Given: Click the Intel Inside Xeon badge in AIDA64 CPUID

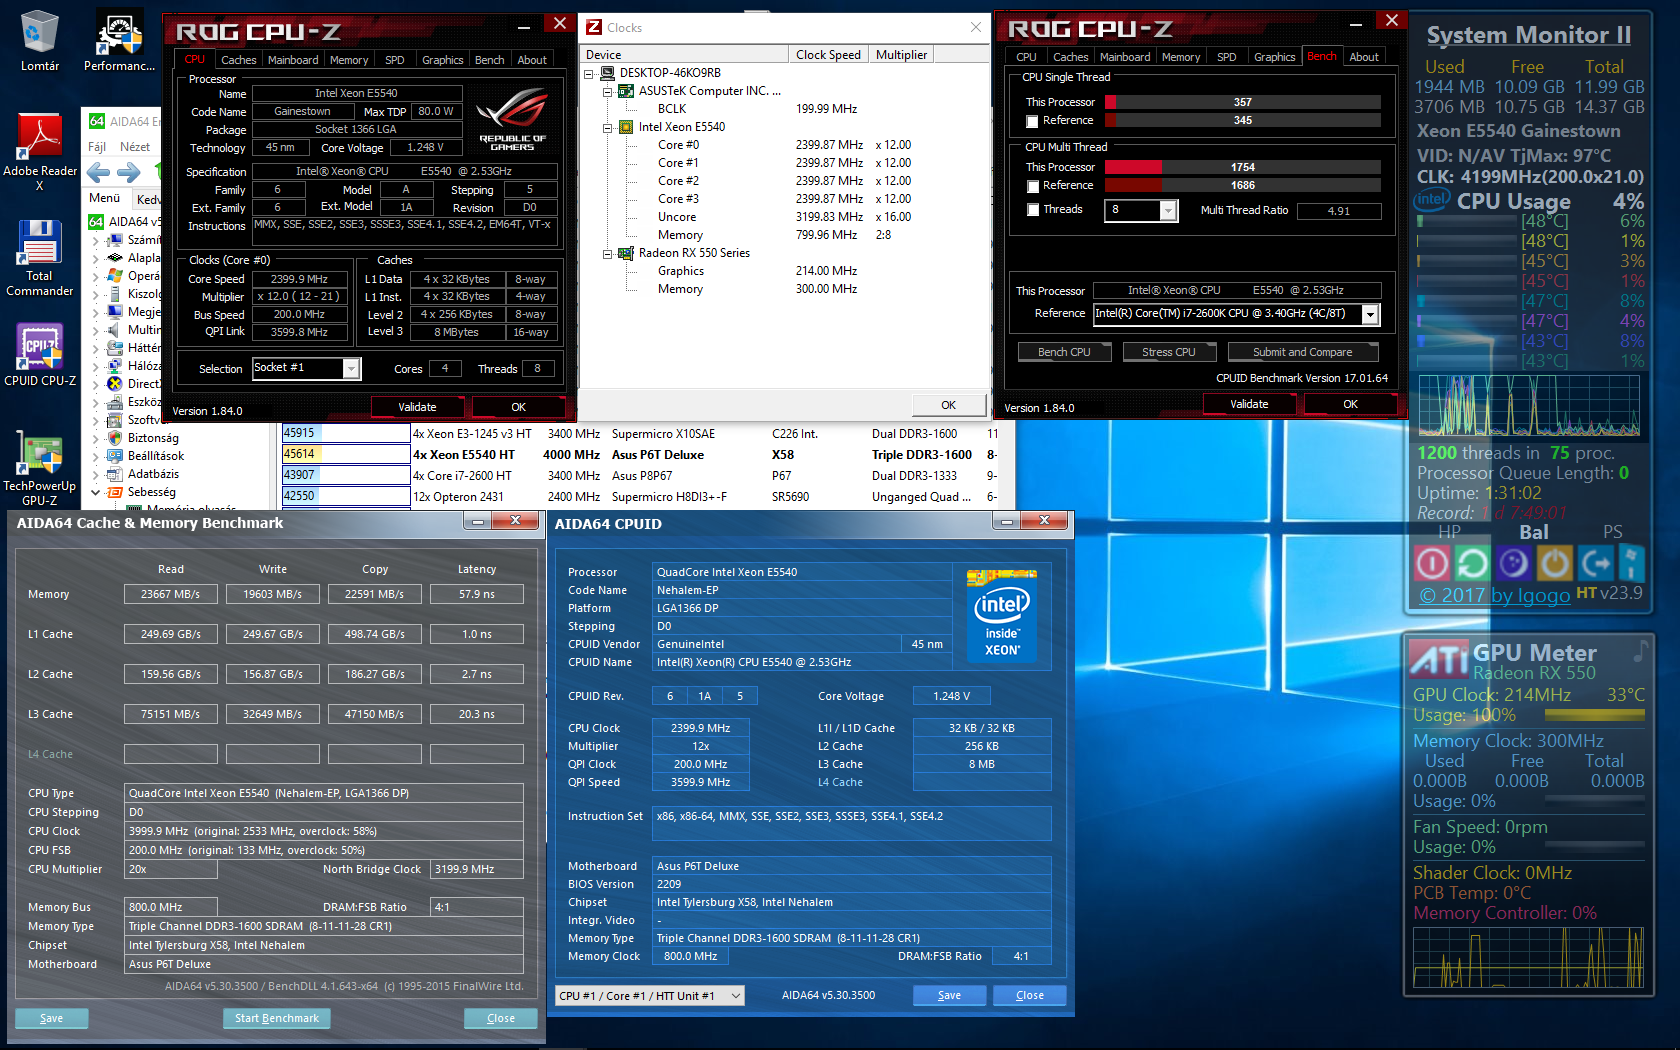Looking at the screenshot, I should click(1002, 615).
